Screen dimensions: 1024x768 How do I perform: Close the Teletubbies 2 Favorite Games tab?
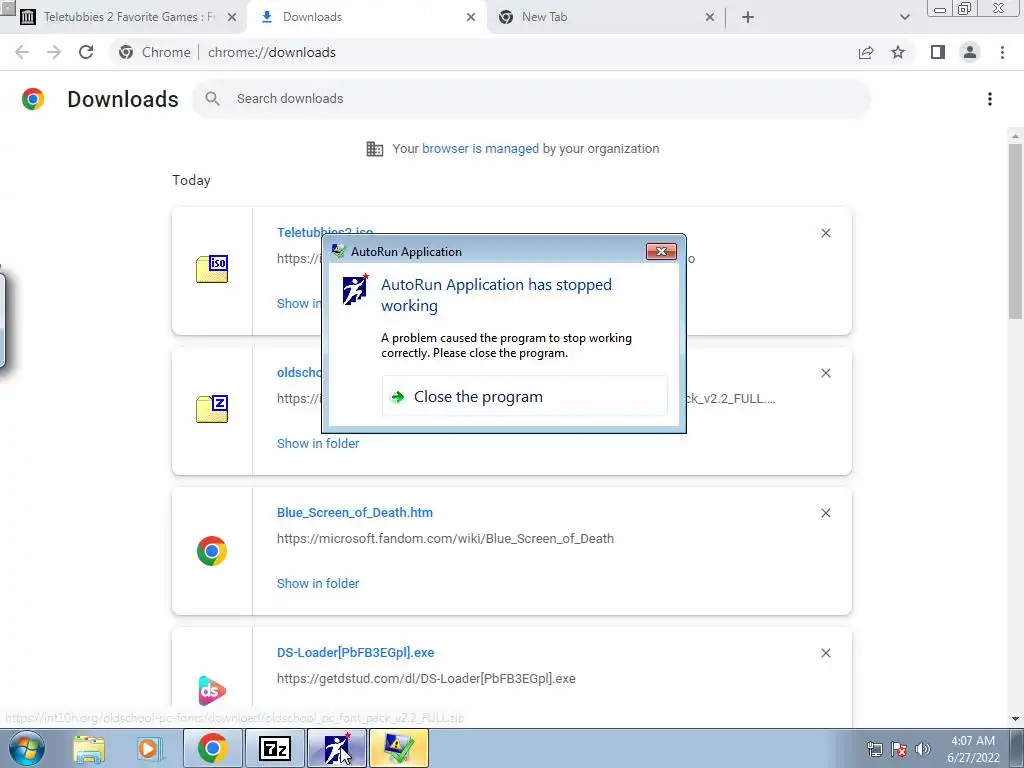(232, 17)
